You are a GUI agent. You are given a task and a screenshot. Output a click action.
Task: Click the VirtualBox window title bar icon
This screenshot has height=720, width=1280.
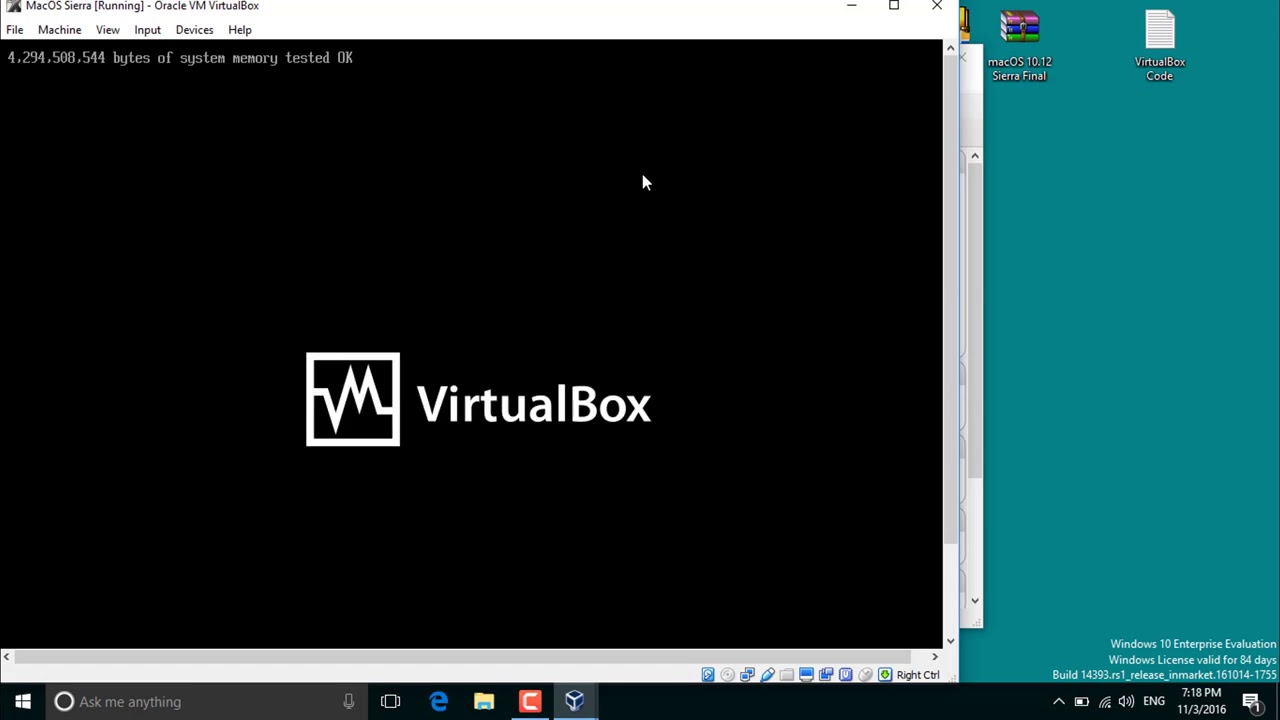[13, 6]
